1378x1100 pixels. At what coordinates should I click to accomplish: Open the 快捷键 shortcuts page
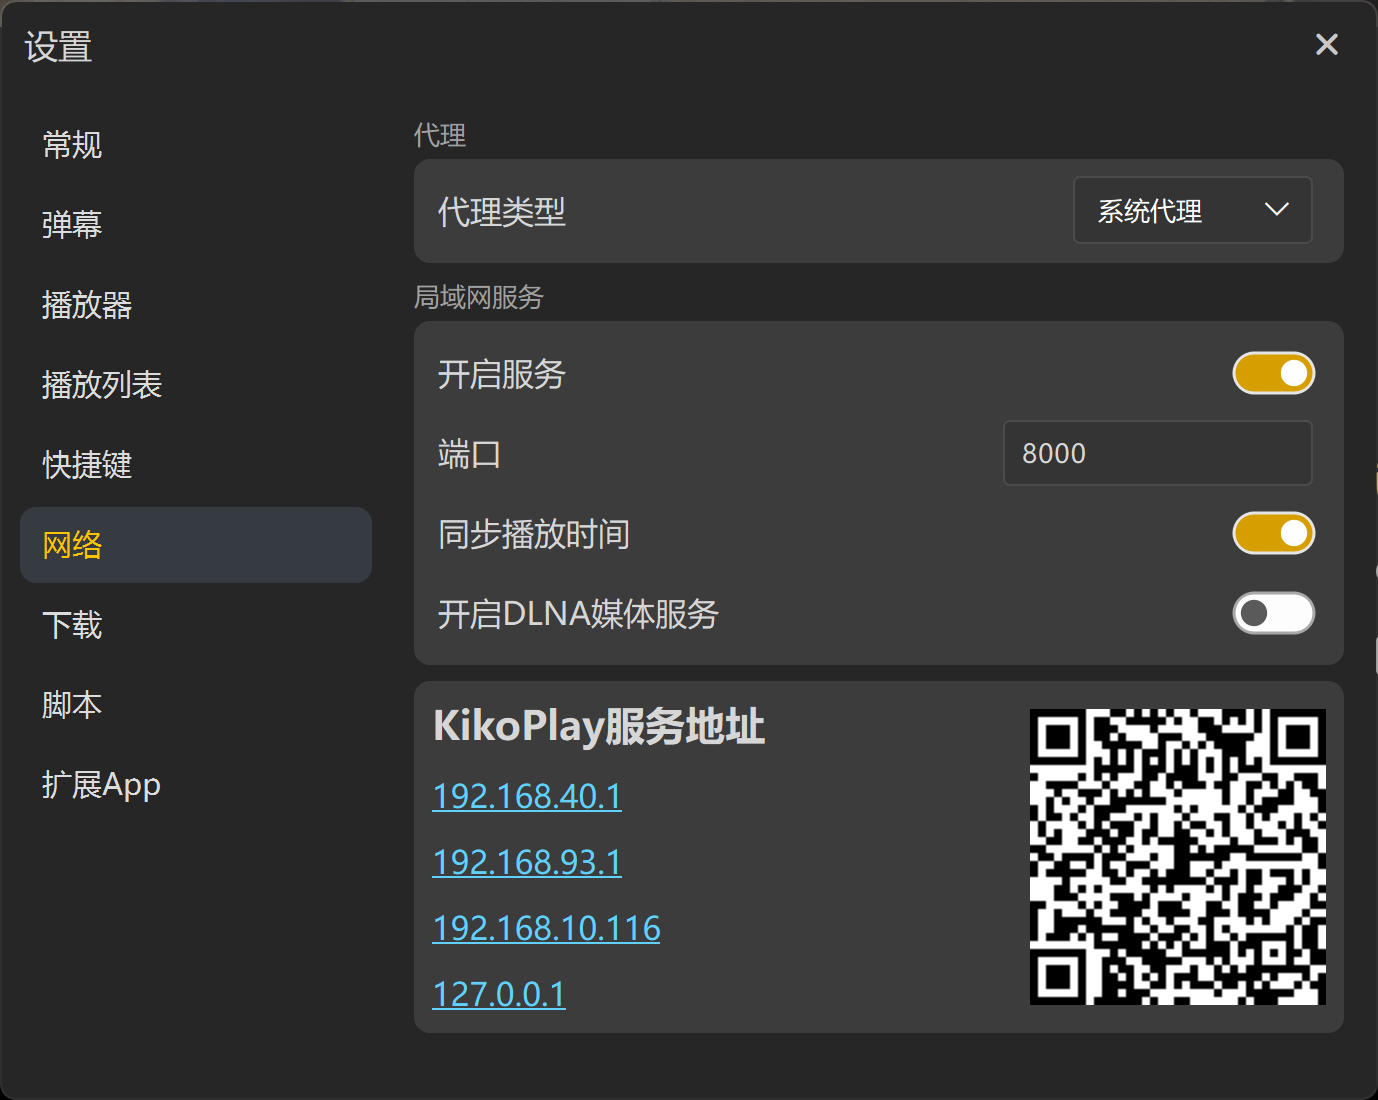[196, 465]
